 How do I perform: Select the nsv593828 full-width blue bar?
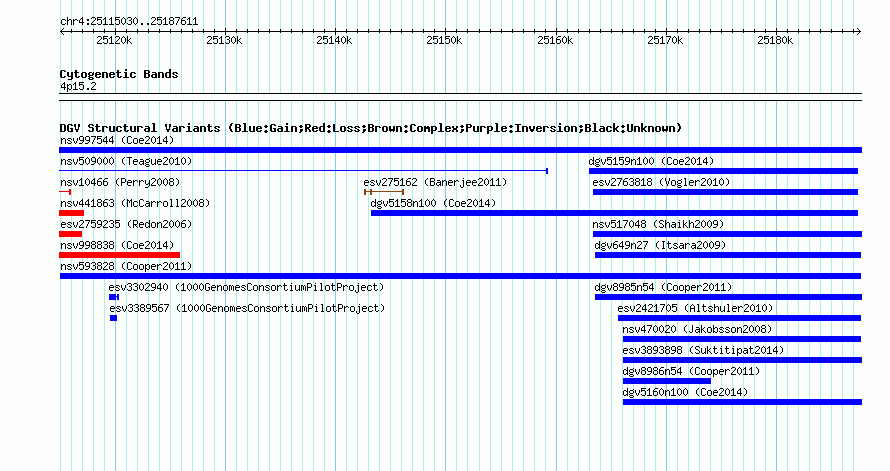pos(460,276)
